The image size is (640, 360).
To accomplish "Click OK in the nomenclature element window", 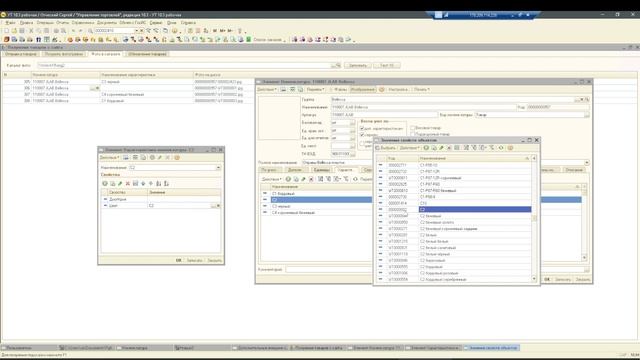I will click(x=547, y=280).
